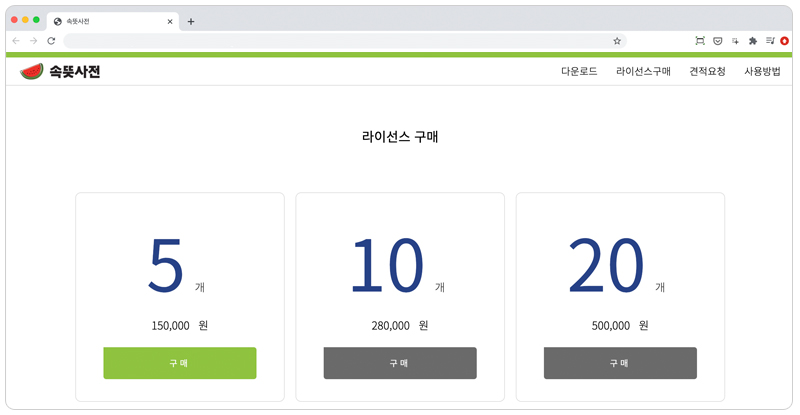Open the 견적요청 page
800x415 pixels.
(707, 71)
